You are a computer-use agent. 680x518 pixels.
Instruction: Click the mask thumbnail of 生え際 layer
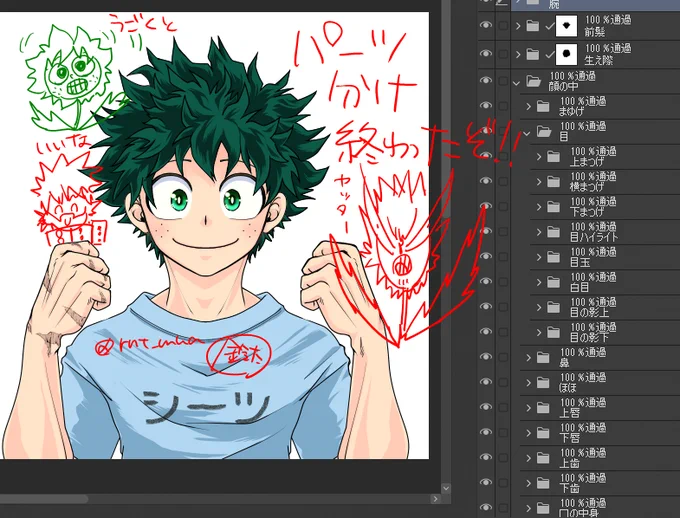click(566, 54)
